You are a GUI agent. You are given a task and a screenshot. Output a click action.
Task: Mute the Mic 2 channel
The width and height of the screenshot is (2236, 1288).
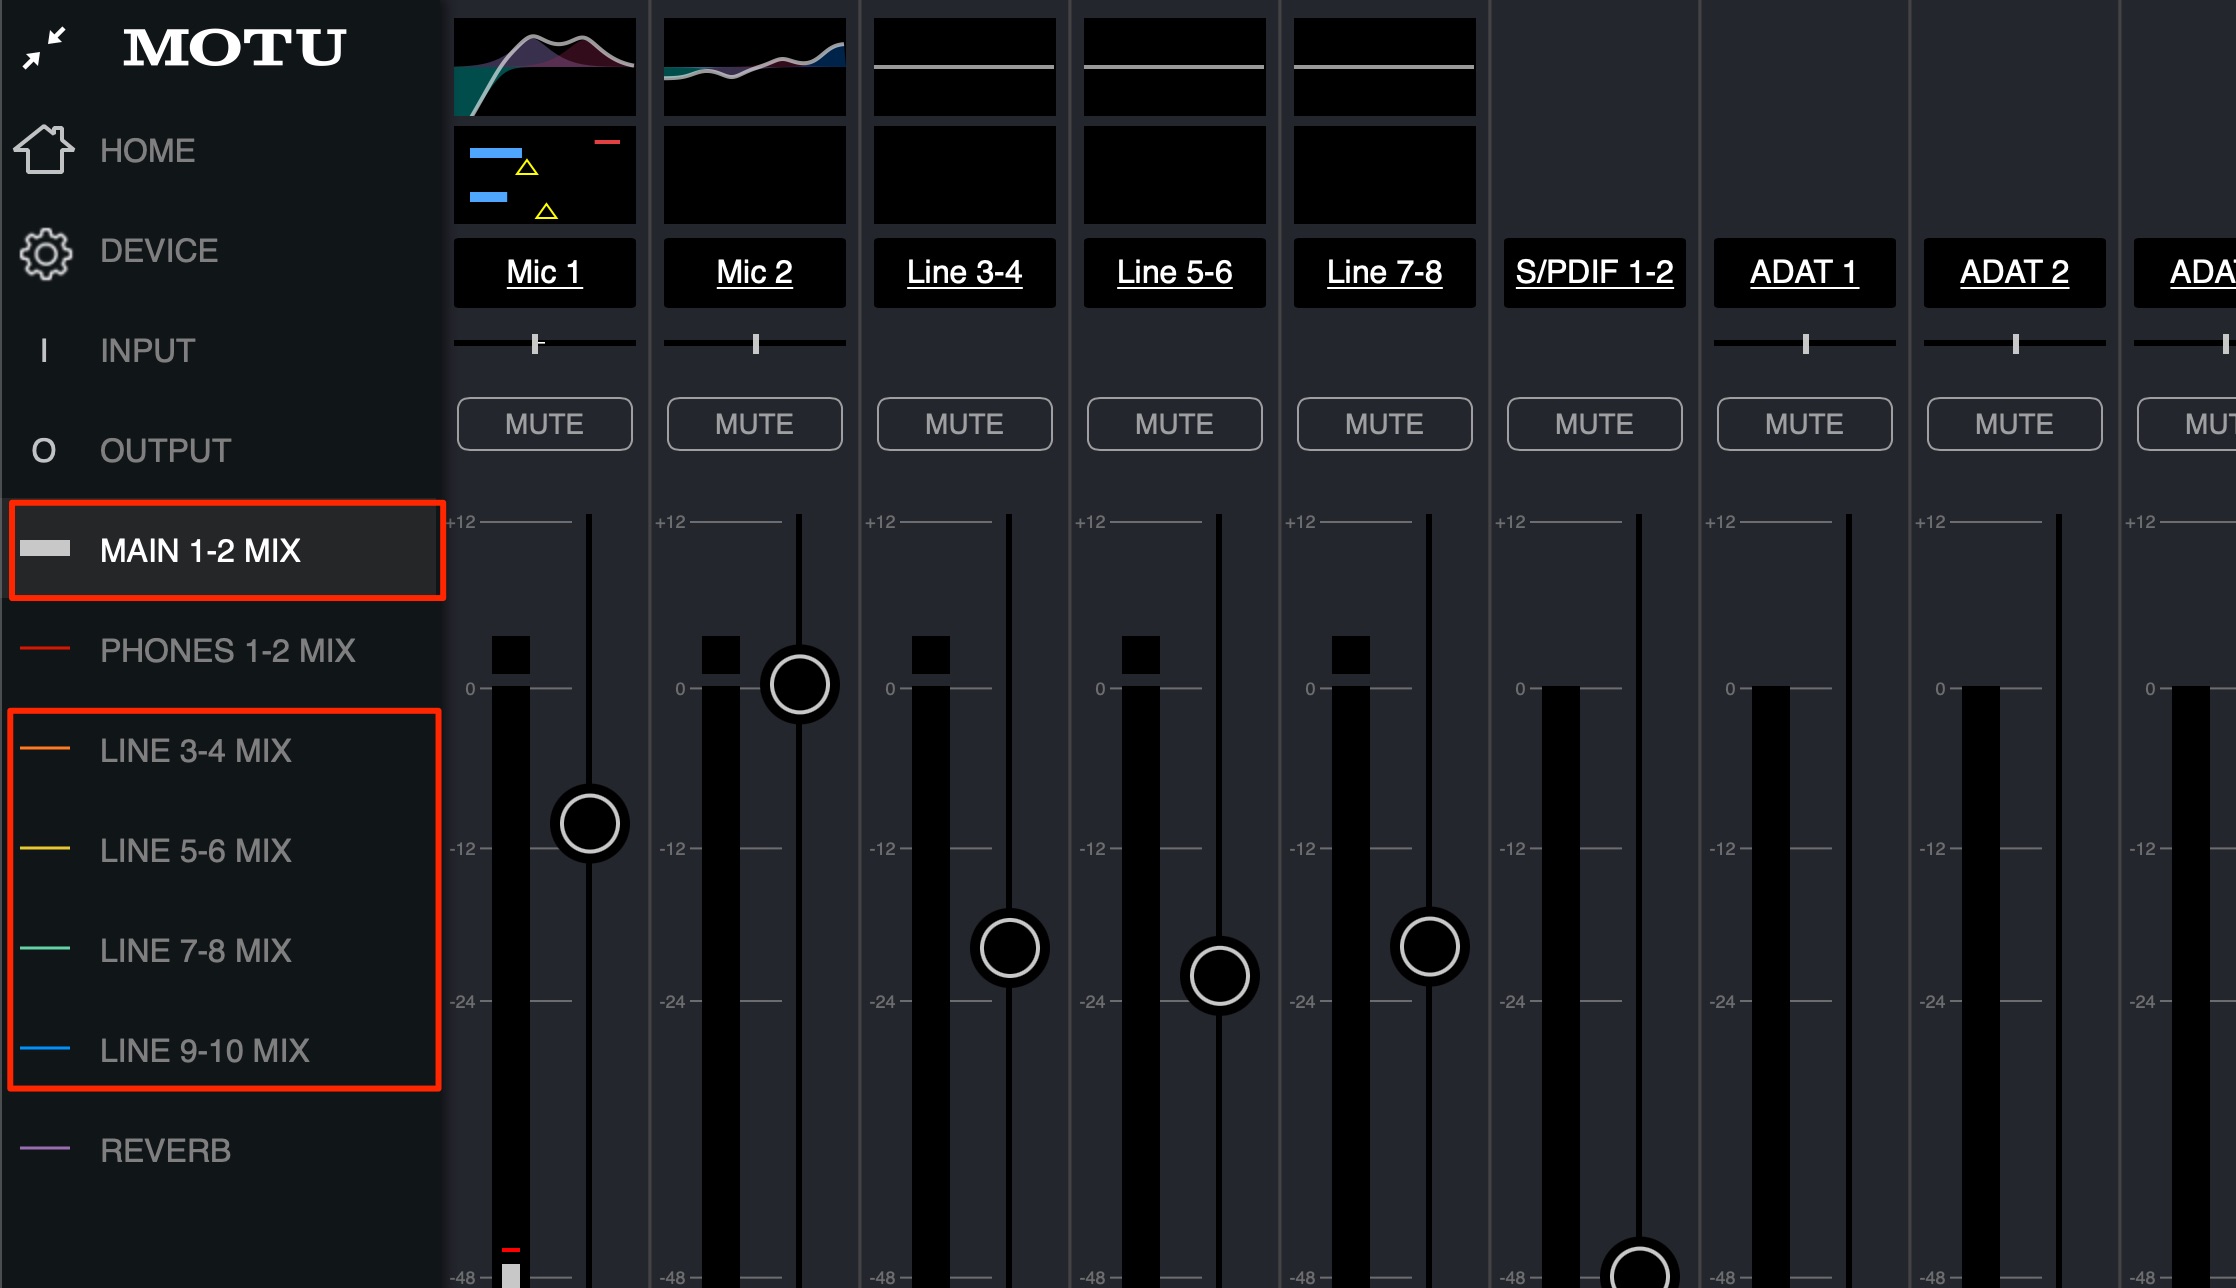pos(755,424)
